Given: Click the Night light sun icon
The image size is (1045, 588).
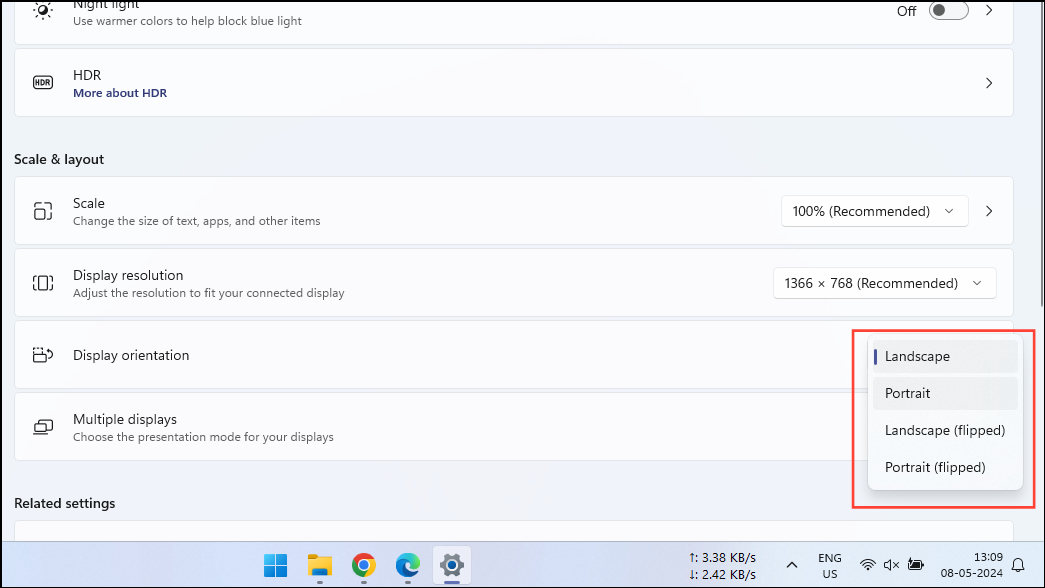Looking at the screenshot, I should (42, 12).
